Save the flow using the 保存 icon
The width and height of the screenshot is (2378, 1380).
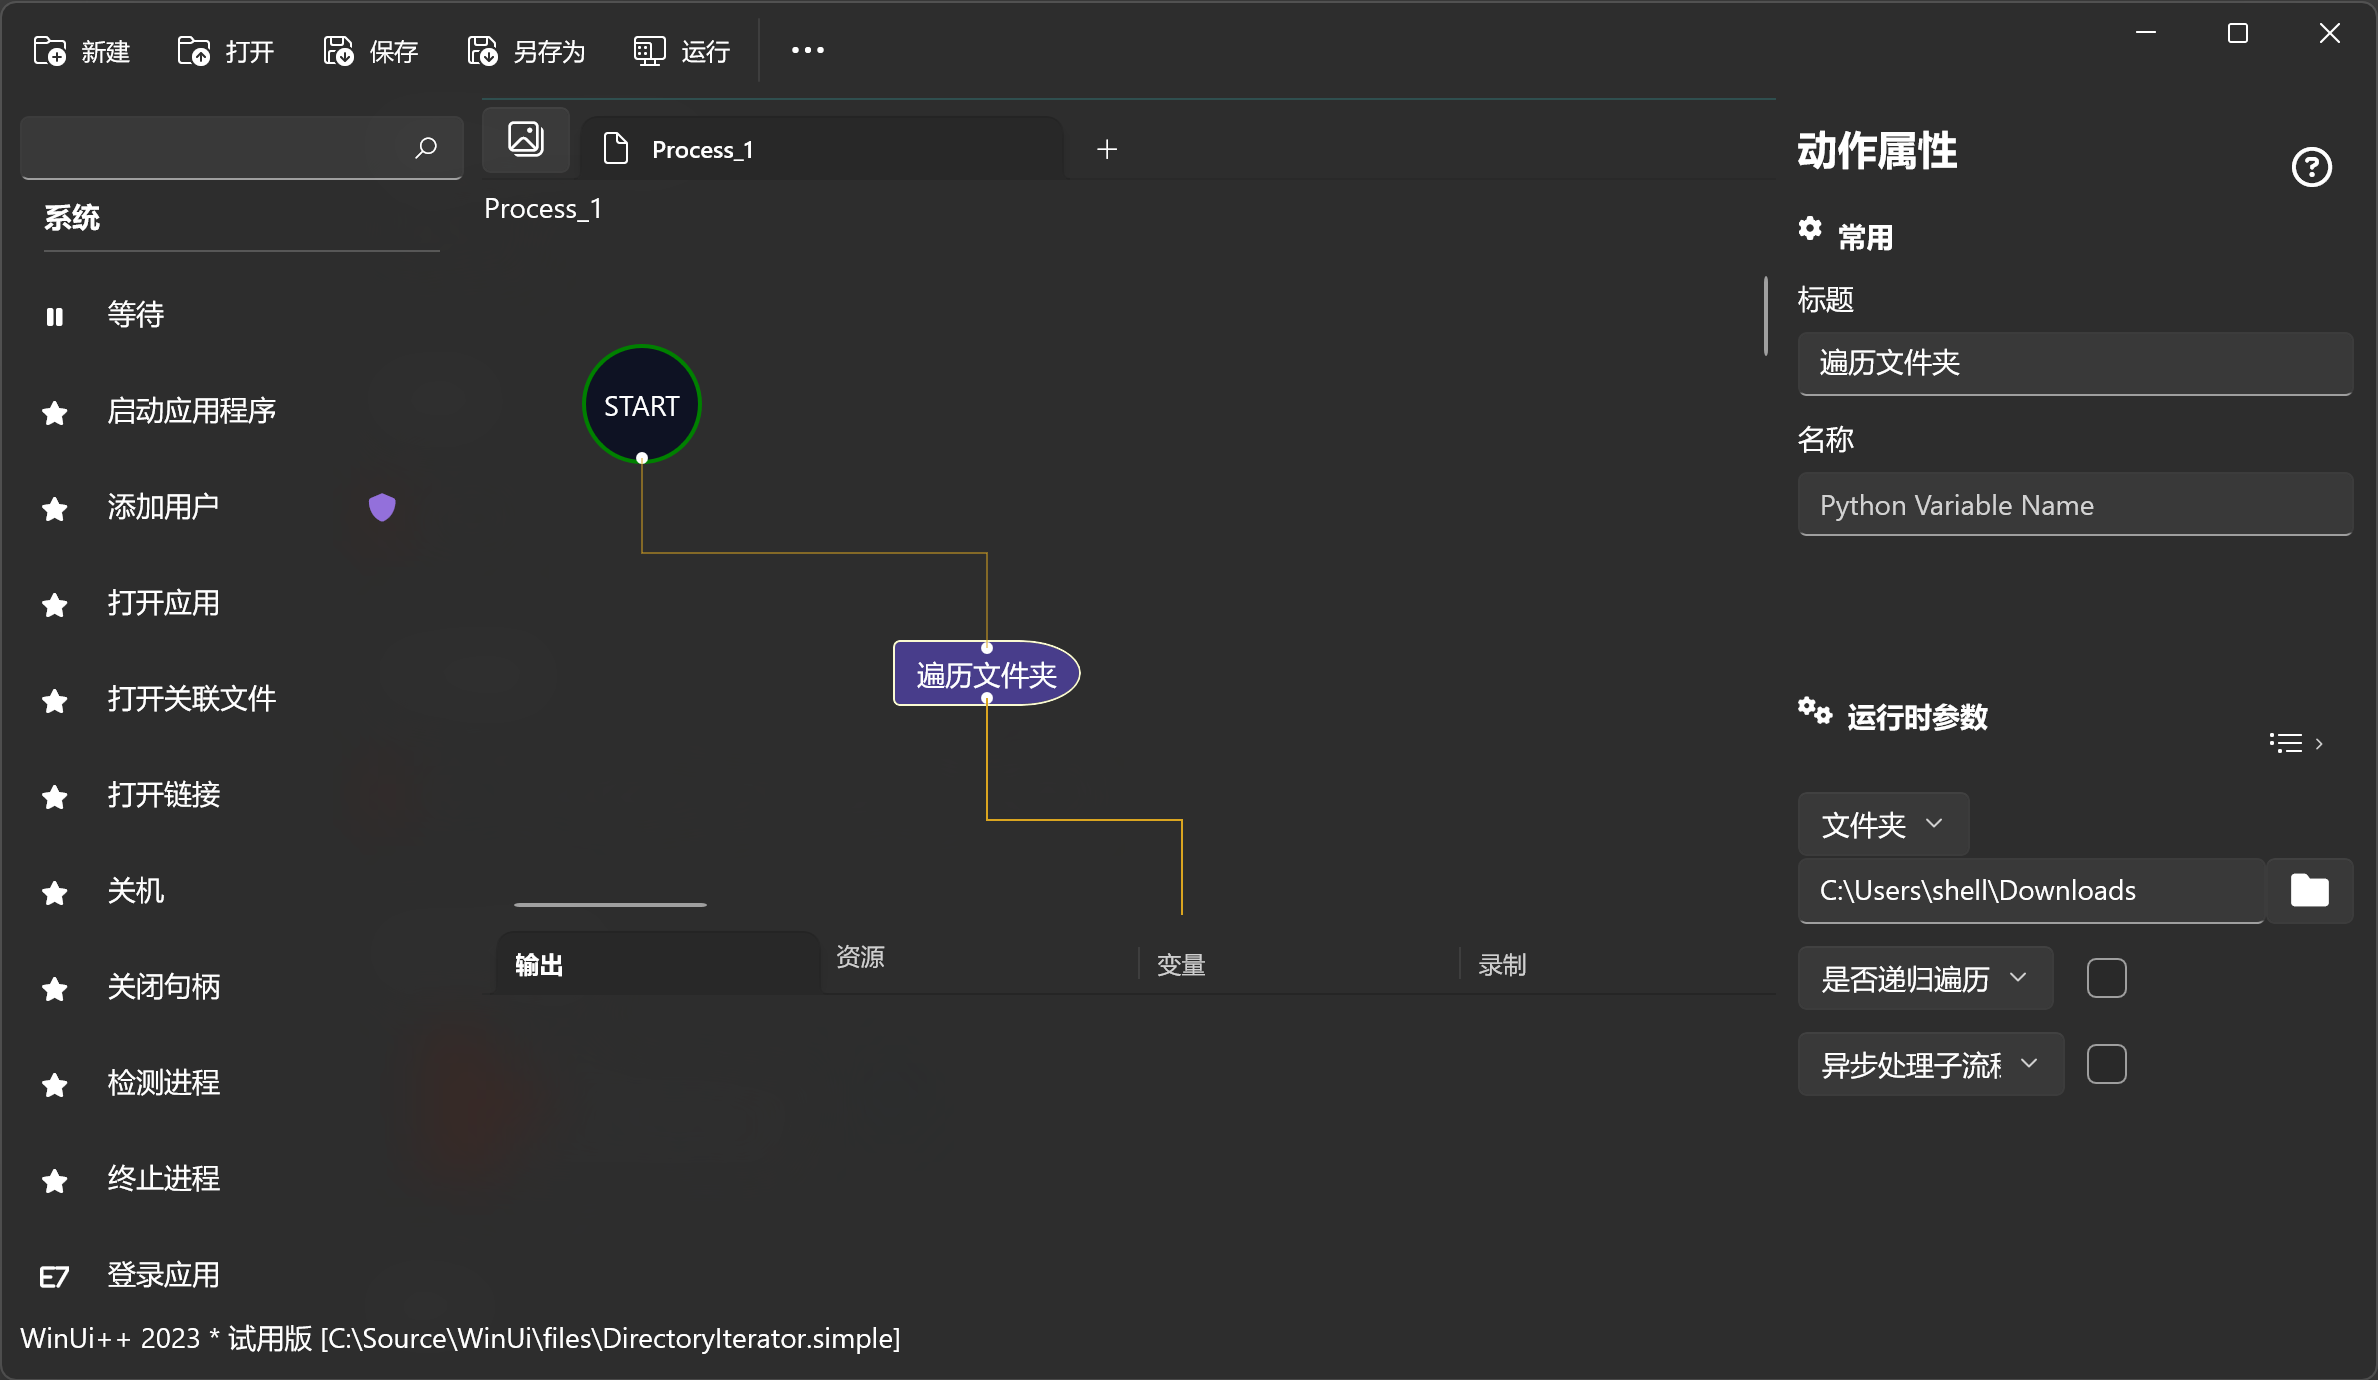337,50
